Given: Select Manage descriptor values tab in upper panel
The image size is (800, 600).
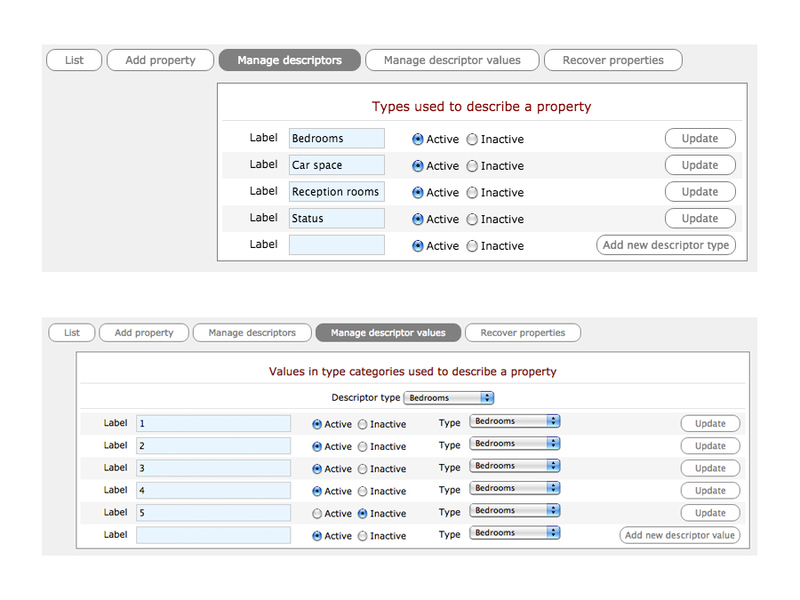Looking at the screenshot, I should [452, 60].
